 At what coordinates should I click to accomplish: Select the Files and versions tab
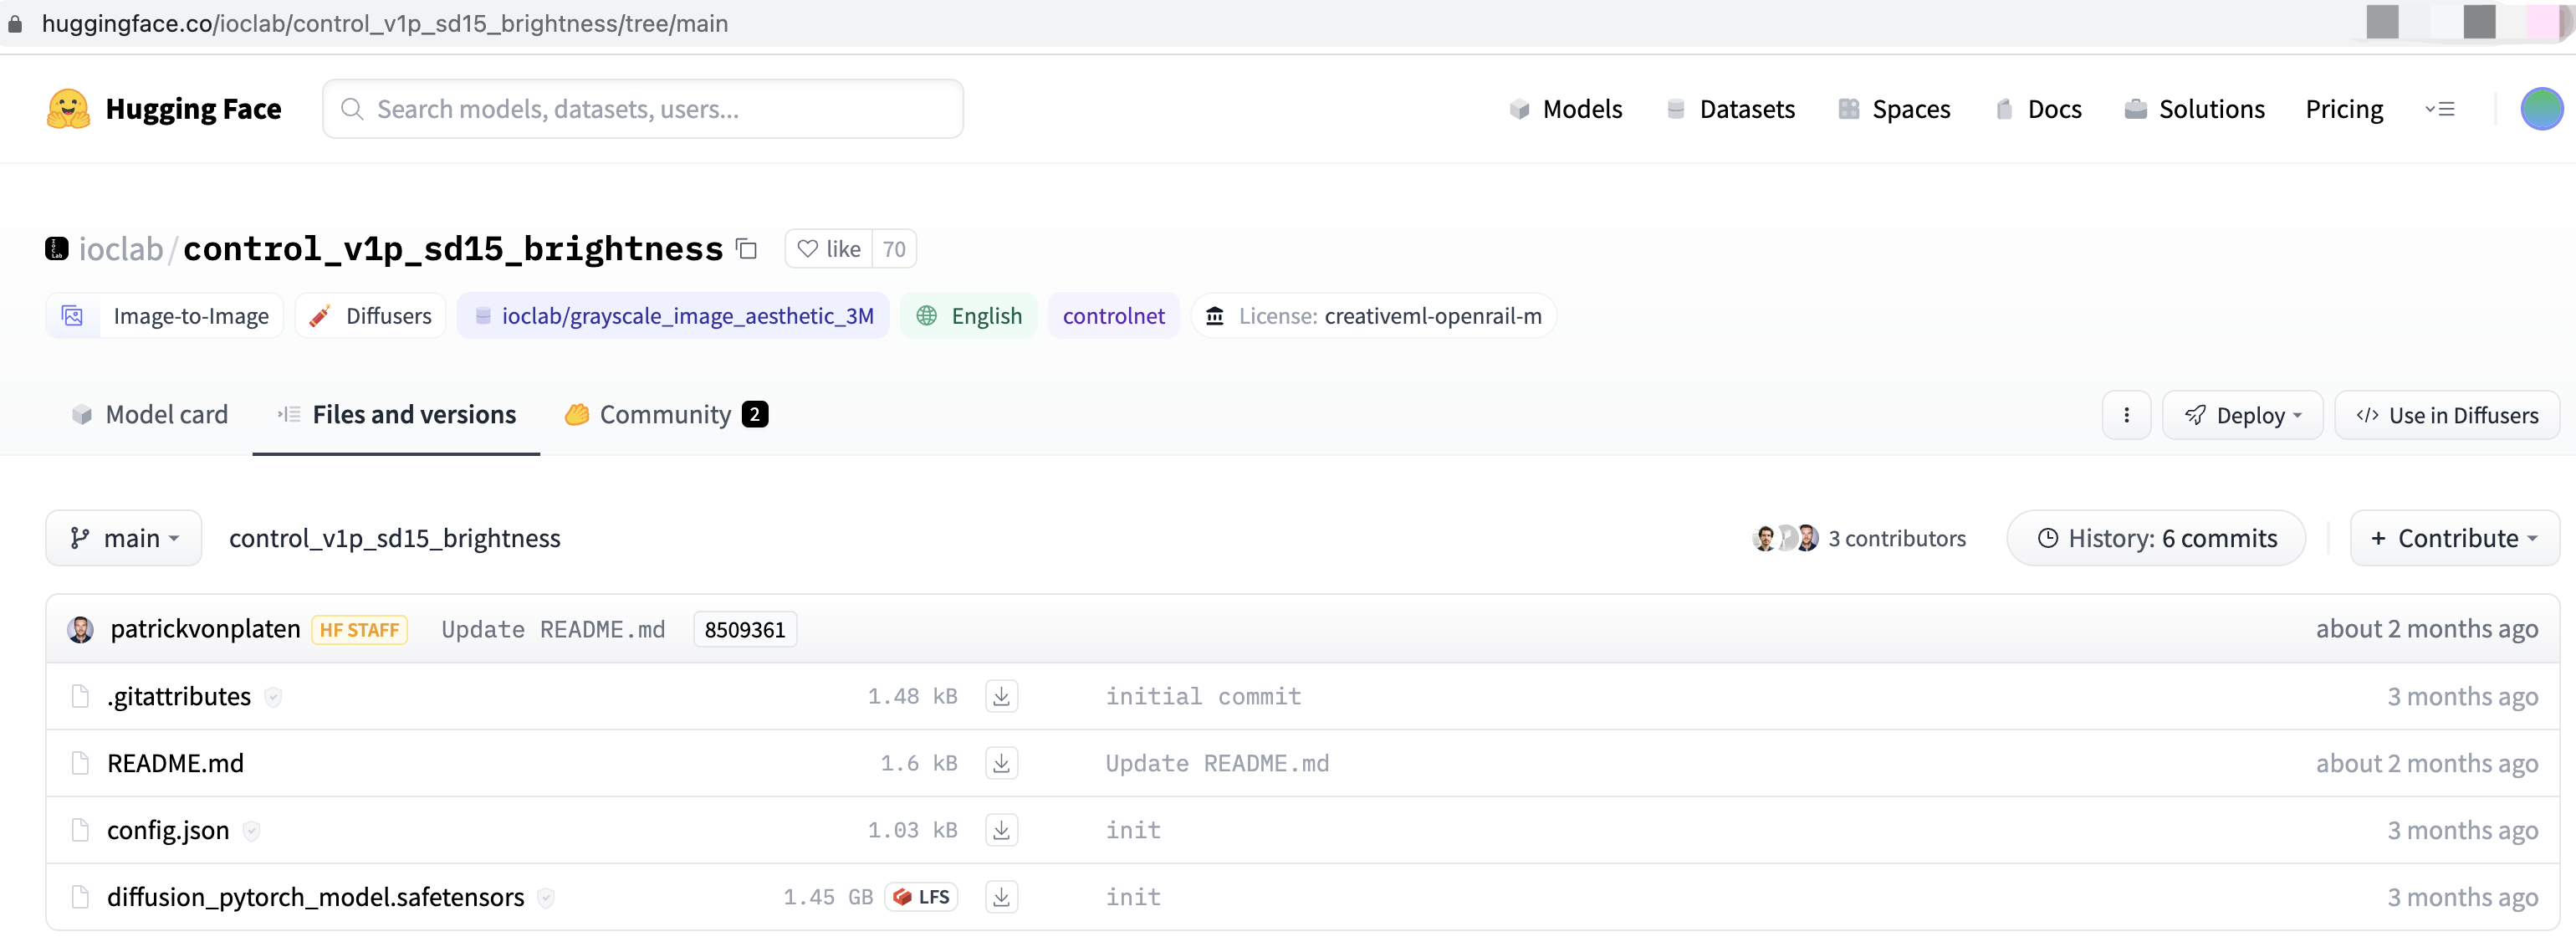pos(396,414)
